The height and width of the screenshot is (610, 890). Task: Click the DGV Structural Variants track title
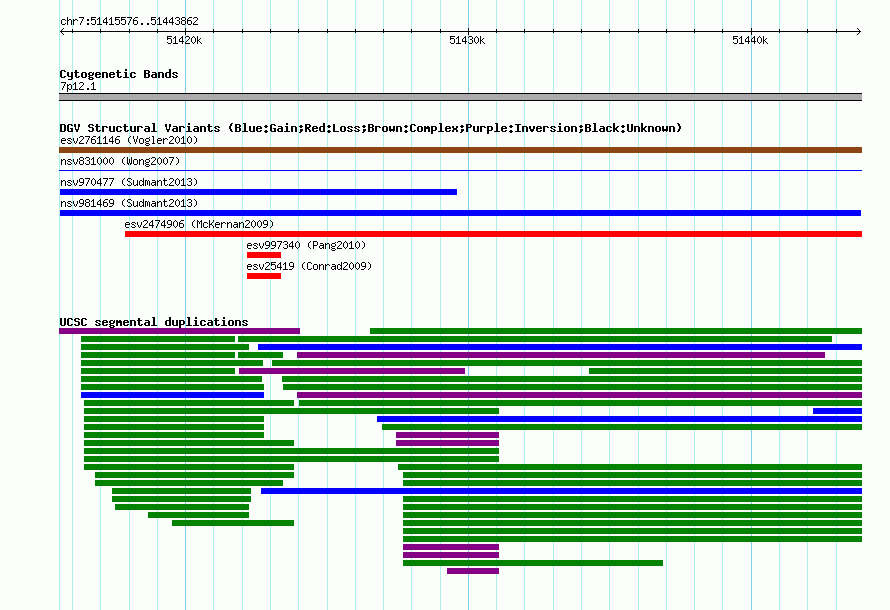coord(371,128)
